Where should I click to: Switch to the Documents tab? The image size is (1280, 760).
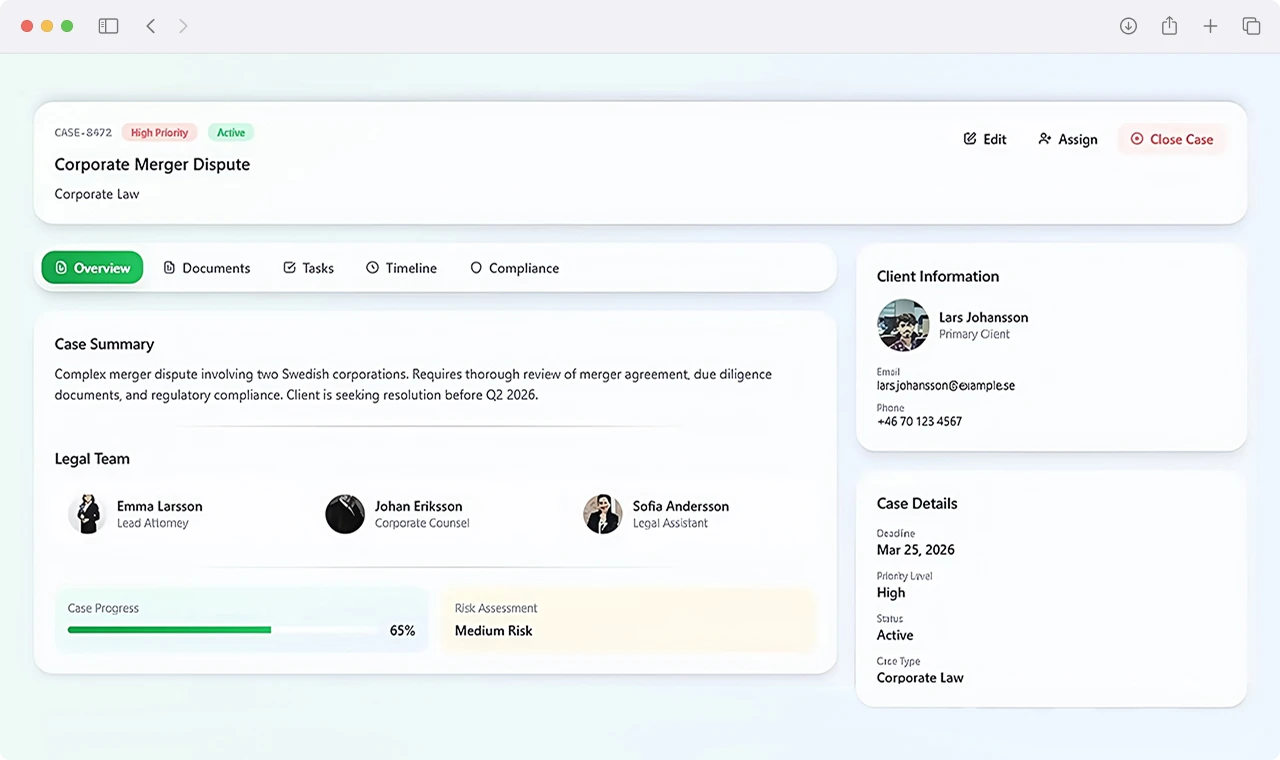pyautogui.click(x=207, y=268)
